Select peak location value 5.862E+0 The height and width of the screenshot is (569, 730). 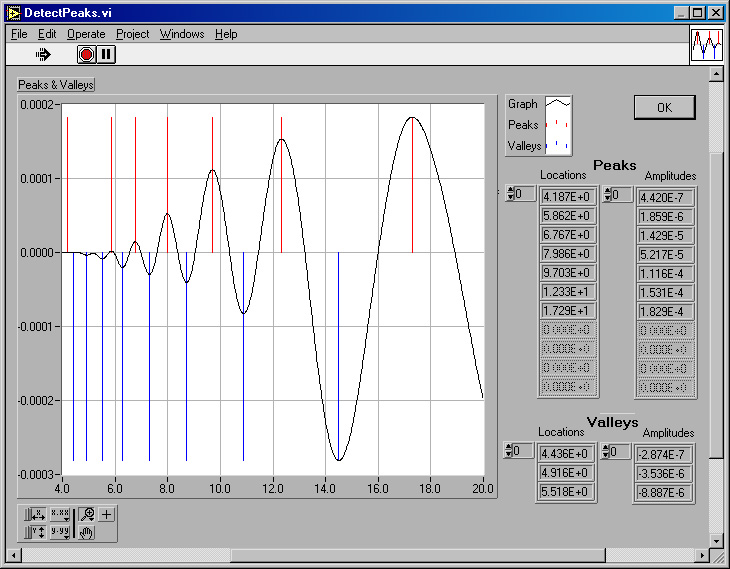tap(568, 216)
